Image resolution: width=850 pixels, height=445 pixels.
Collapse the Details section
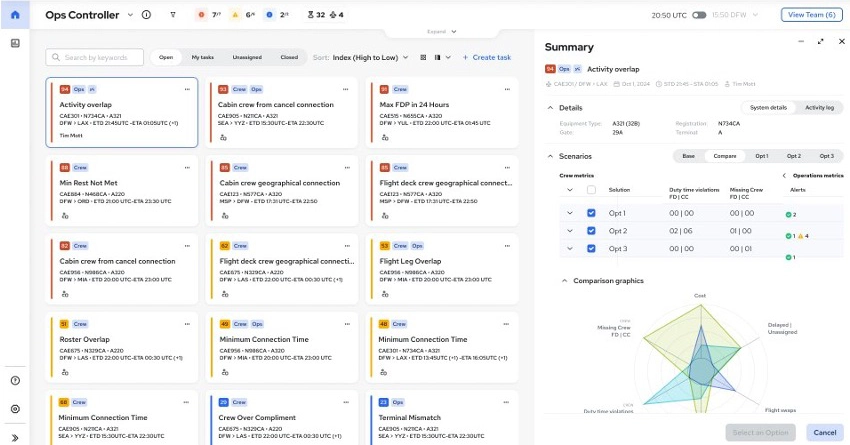(550, 108)
